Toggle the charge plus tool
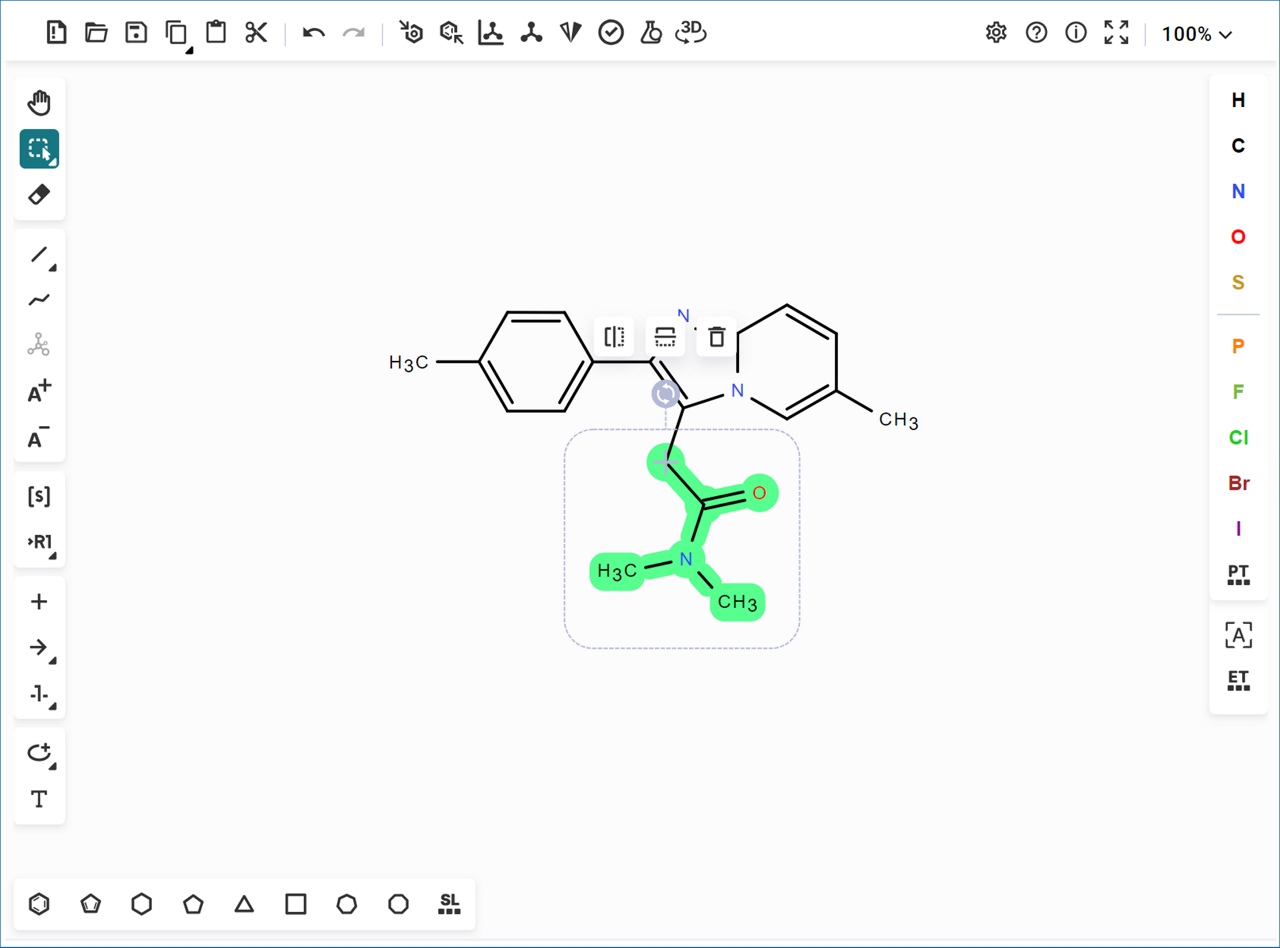 tap(39, 392)
